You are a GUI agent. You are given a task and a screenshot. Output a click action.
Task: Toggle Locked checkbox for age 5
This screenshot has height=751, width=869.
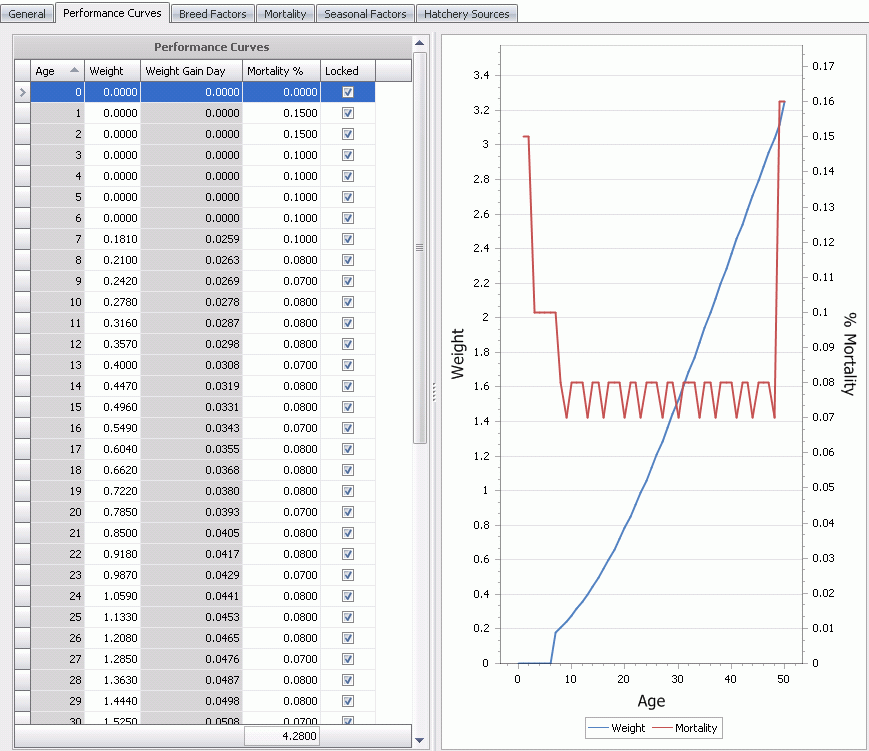point(348,197)
